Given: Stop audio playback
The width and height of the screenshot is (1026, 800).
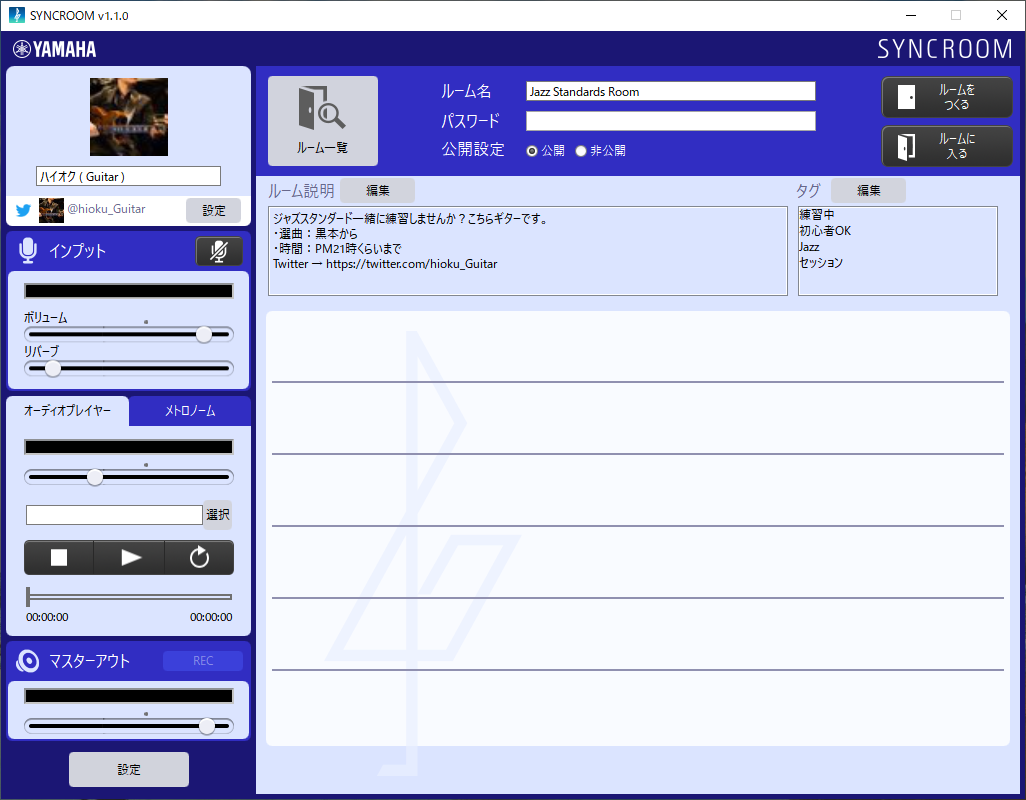Looking at the screenshot, I should coord(59,557).
